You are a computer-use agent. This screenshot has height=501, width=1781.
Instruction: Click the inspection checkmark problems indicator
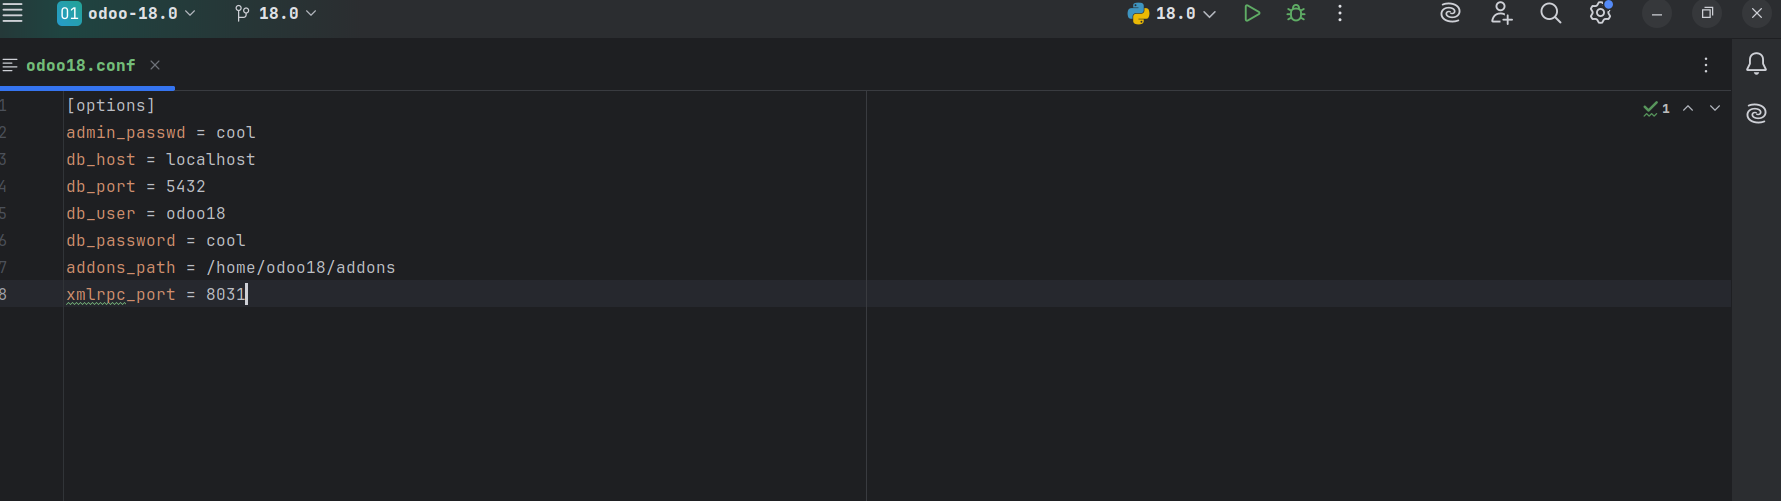tap(1656, 108)
